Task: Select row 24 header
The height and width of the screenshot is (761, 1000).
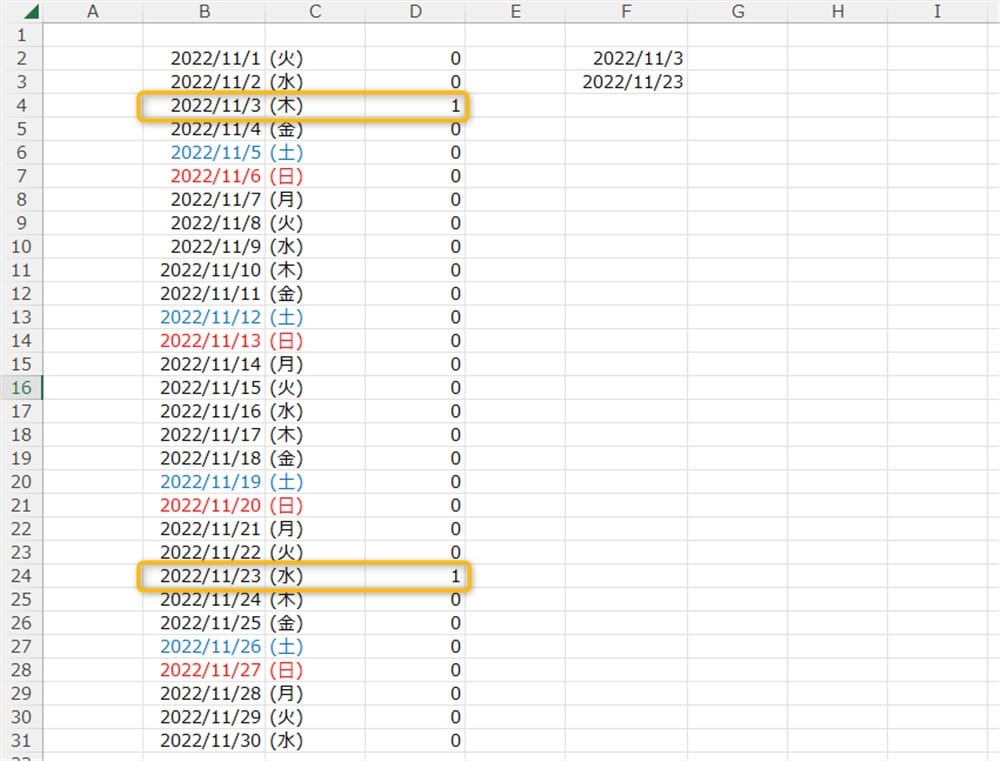Action: click(x=21, y=575)
